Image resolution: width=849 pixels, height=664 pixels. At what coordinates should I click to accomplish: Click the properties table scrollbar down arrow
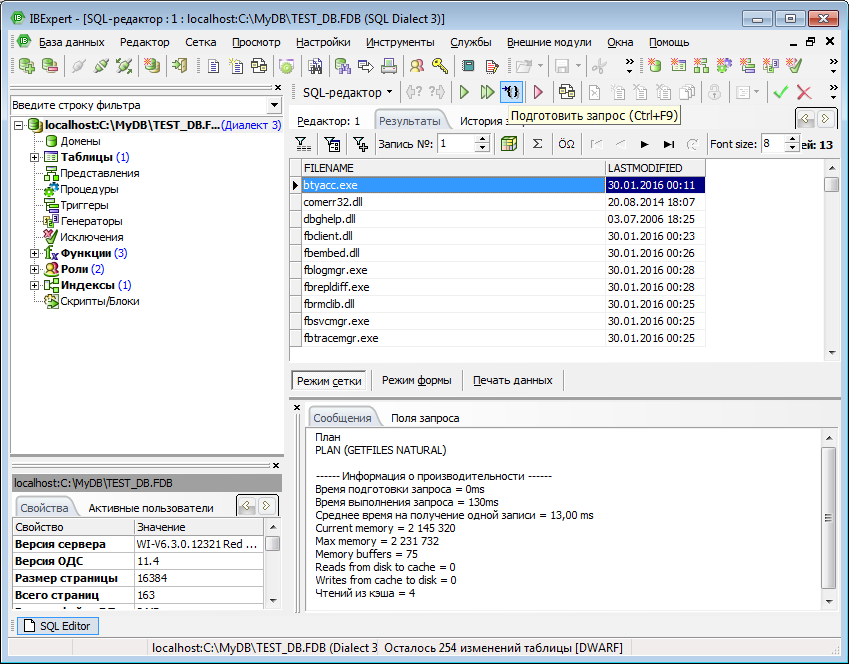pos(273,600)
